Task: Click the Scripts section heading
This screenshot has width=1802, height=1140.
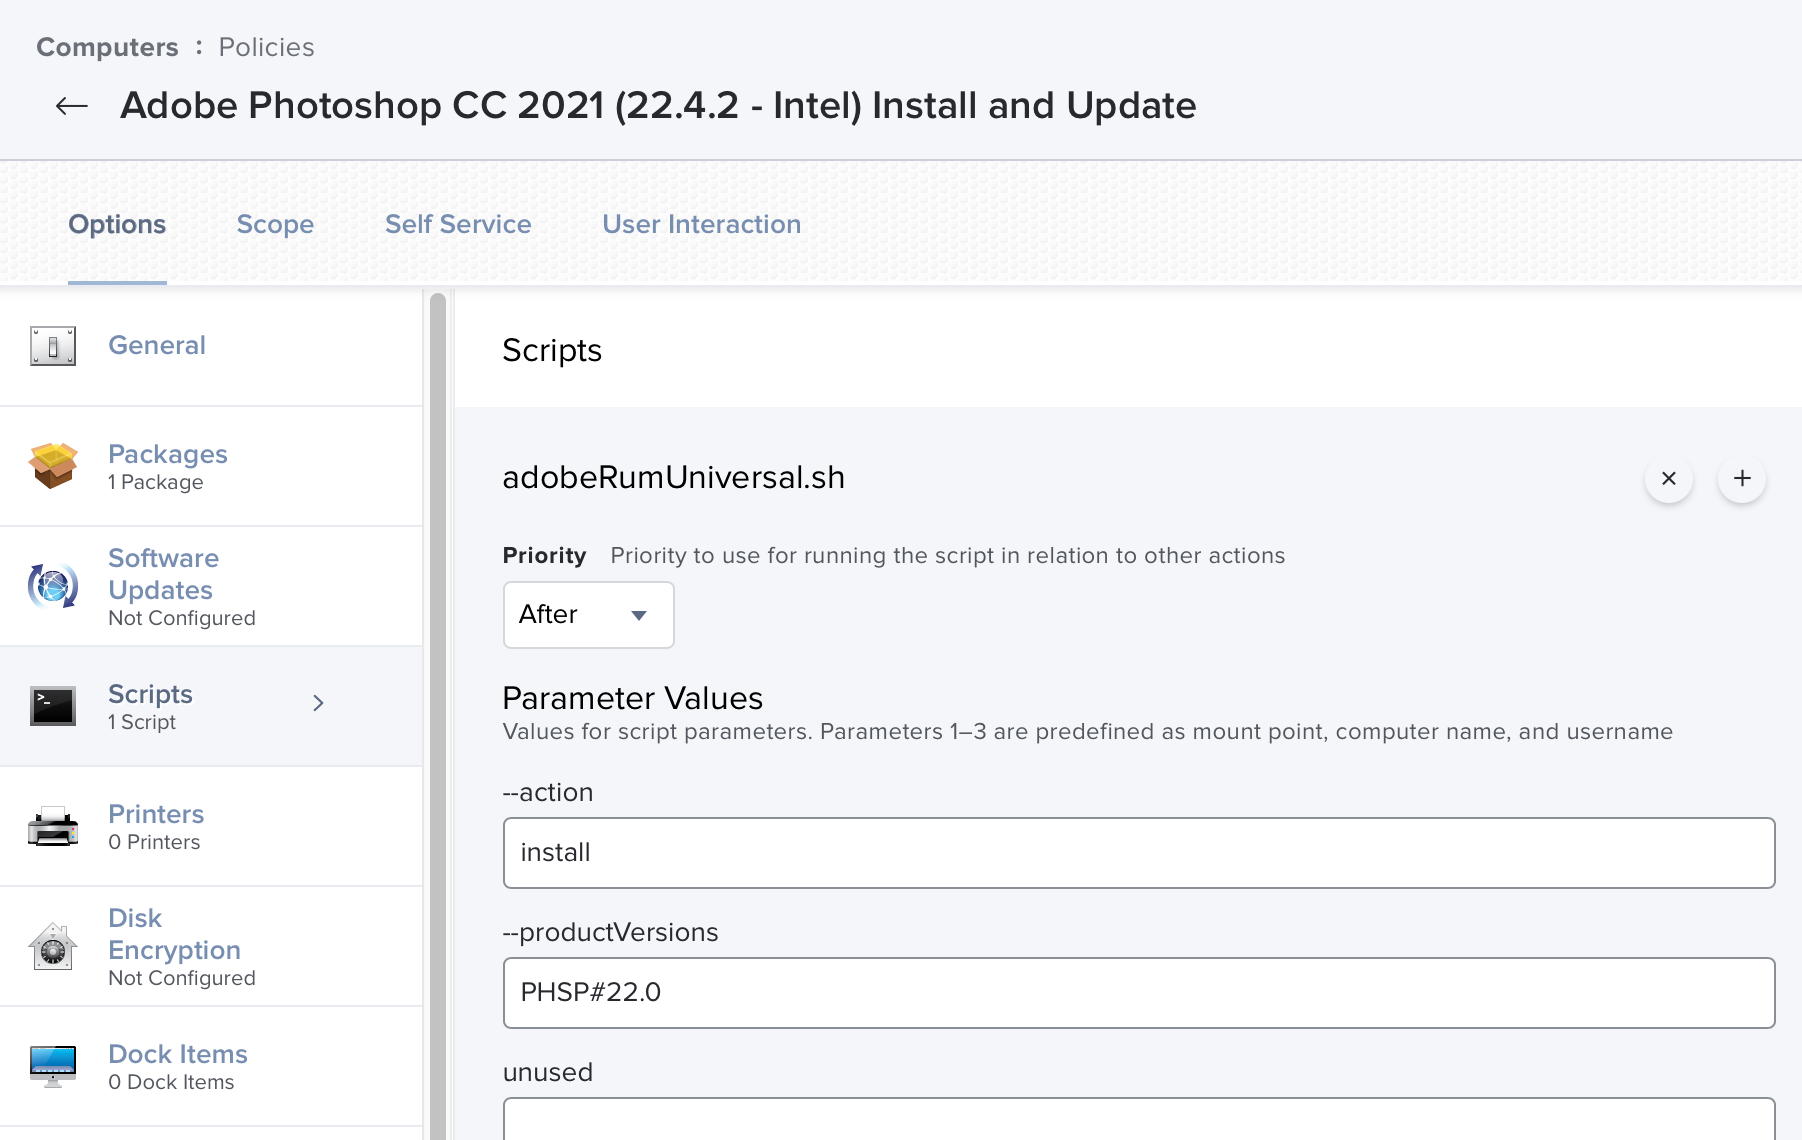Action: [552, 351]
